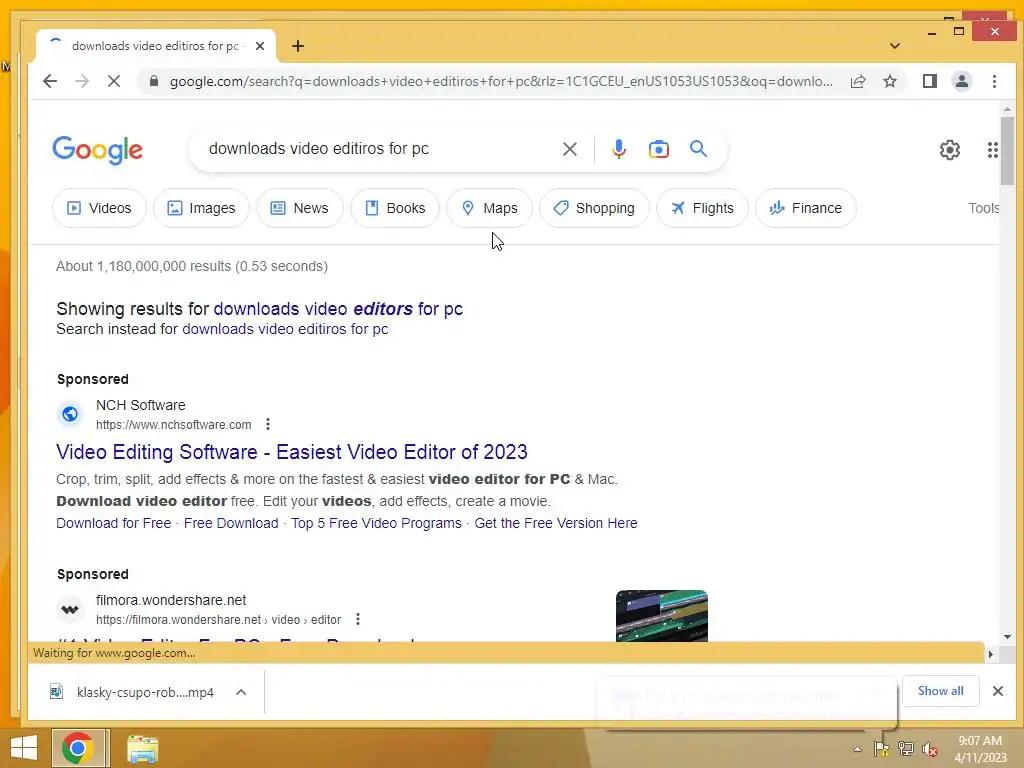The height and width of the screenshot is (768, 1024).
Task: Open site security lock info
Action: point(153,81)
